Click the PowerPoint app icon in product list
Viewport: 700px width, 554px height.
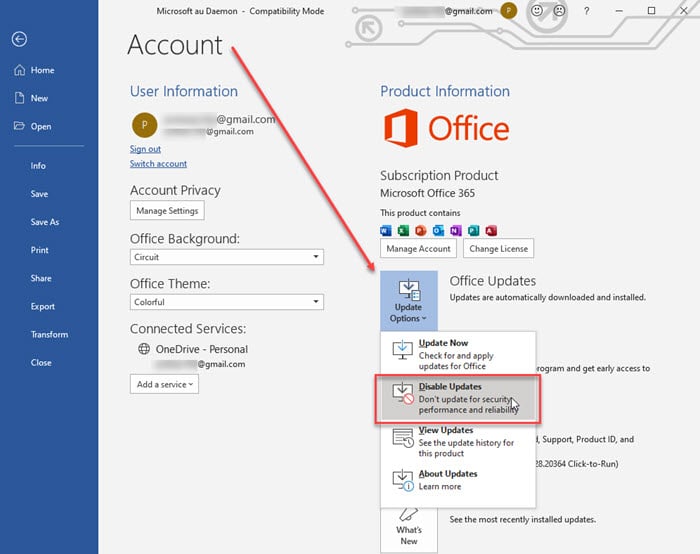click(x=421, y=230)
